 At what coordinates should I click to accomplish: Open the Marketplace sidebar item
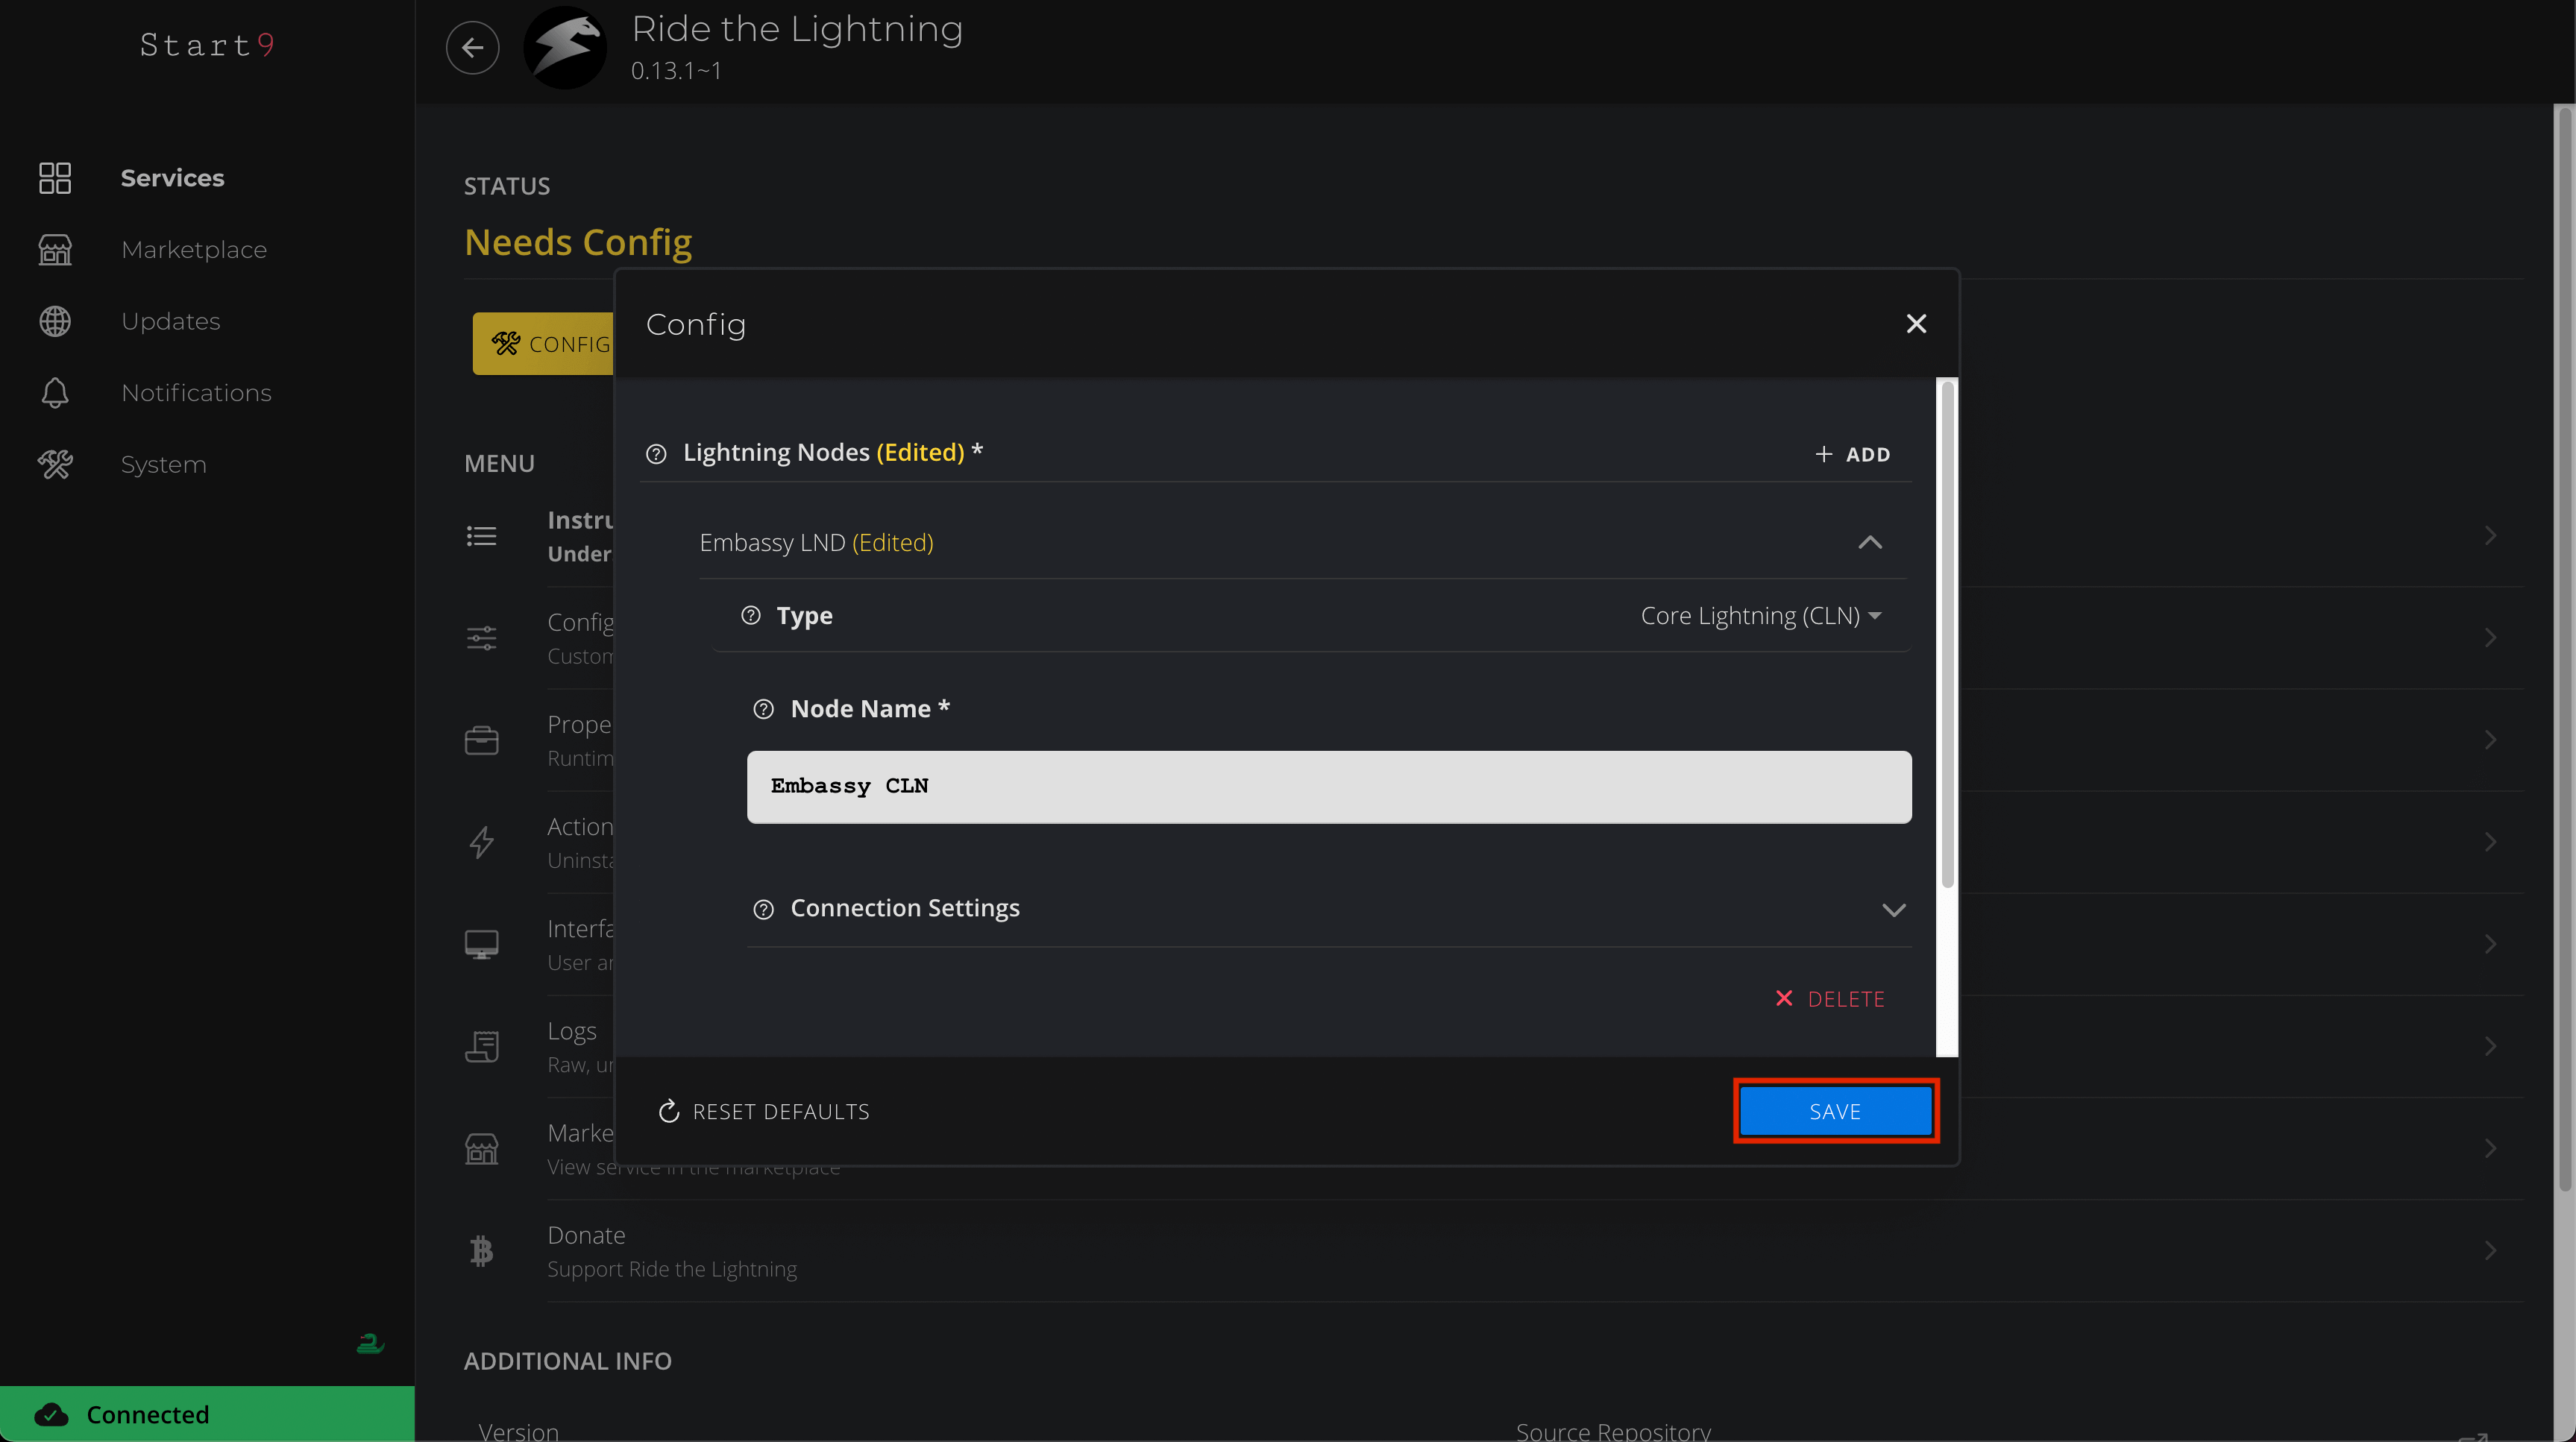click(194, 249)
